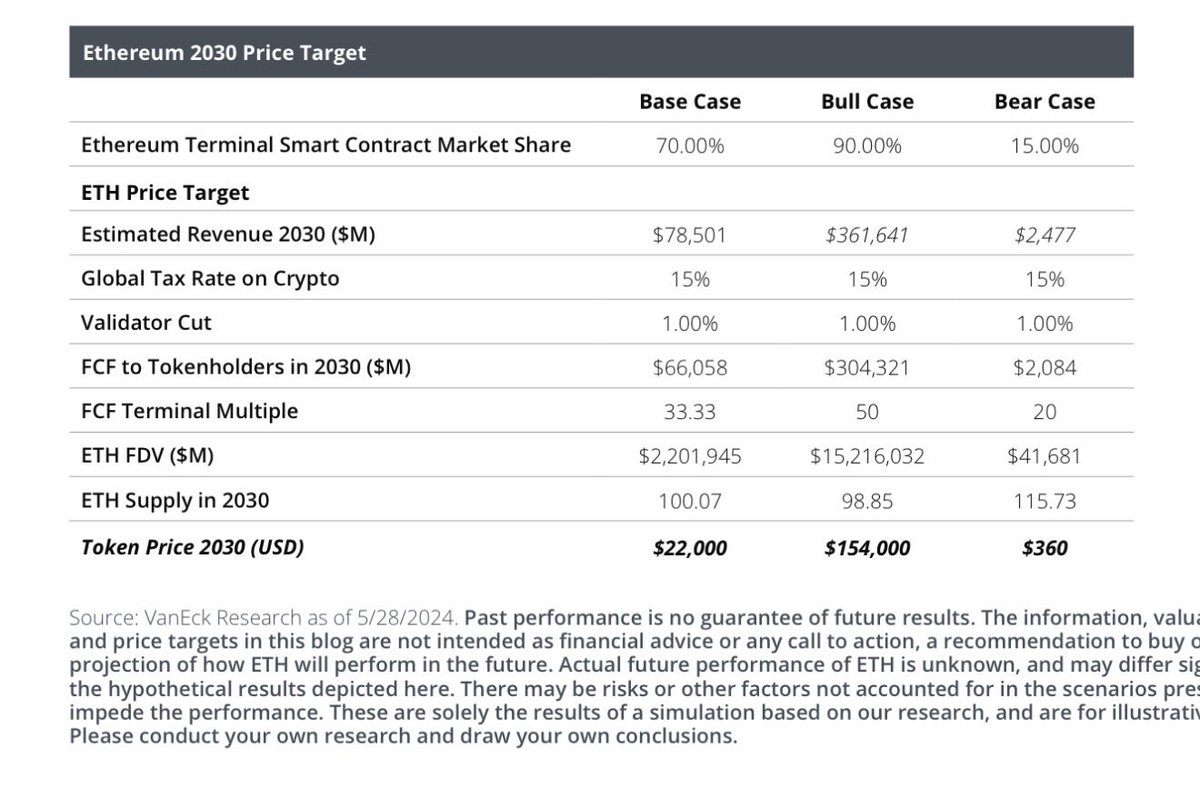The width and height of the screenshot is (1200, 798).
Task: Select the $78,501 estimated revenue value
Action: 690,235
